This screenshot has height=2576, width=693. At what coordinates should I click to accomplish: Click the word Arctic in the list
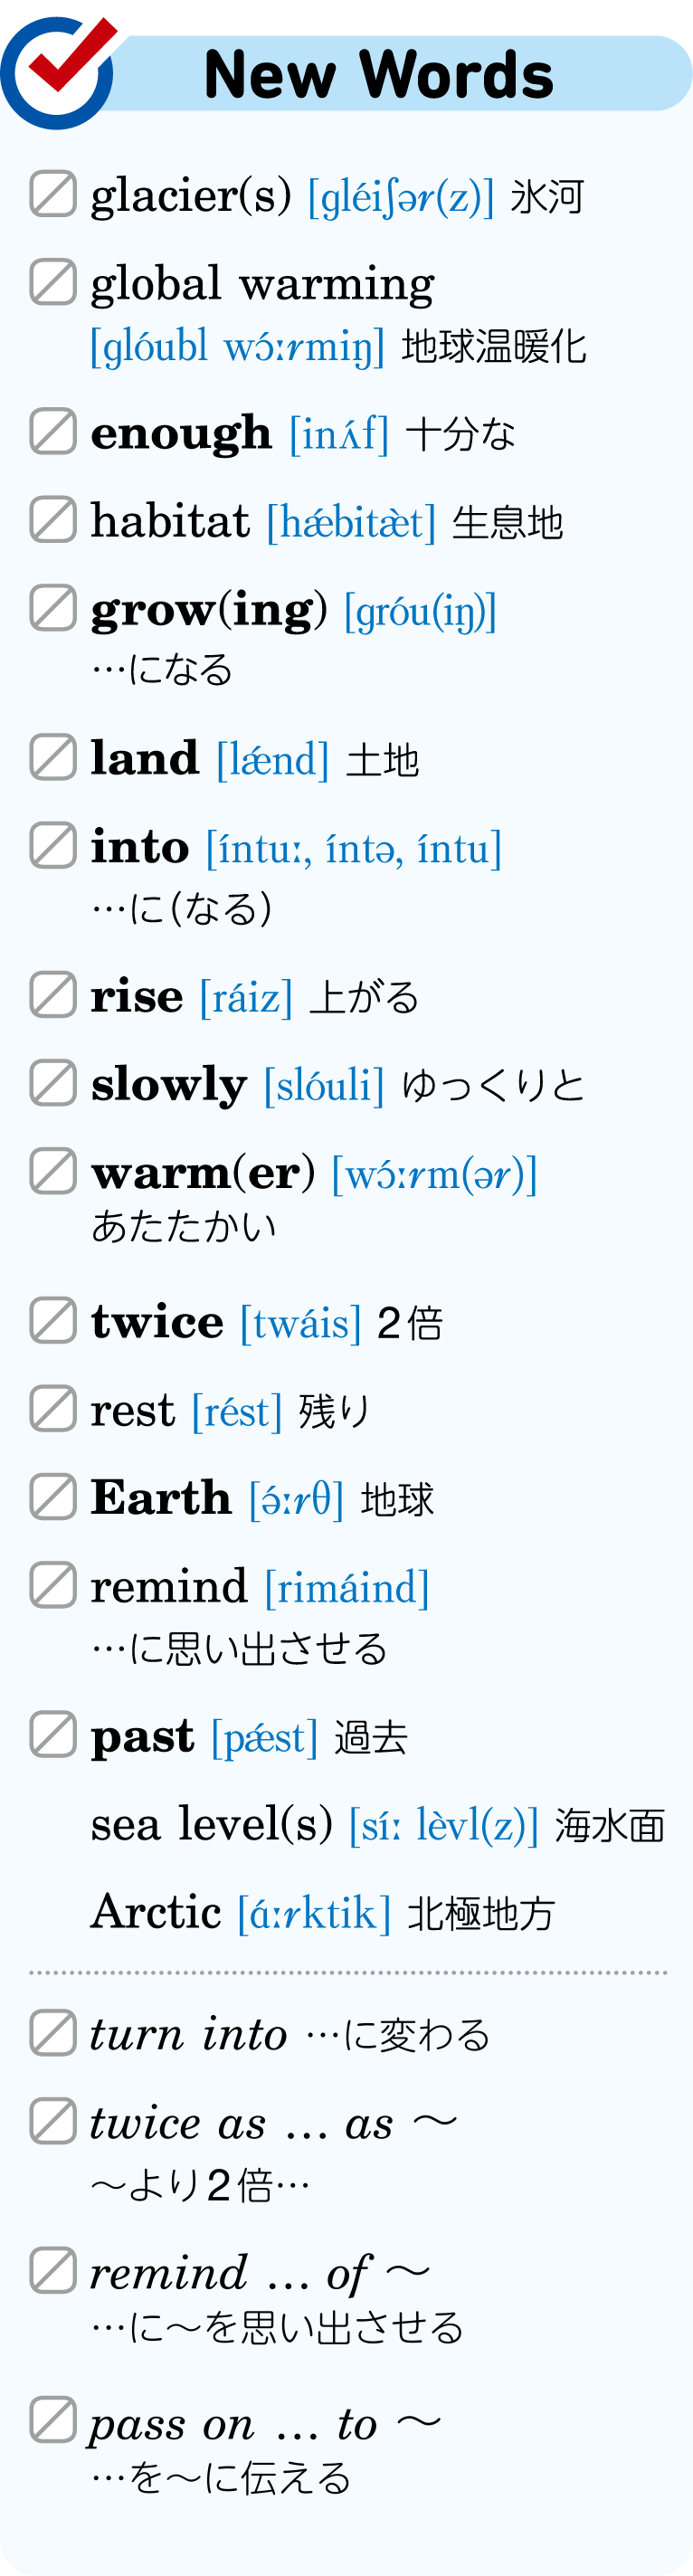[x=156, y=1911]
